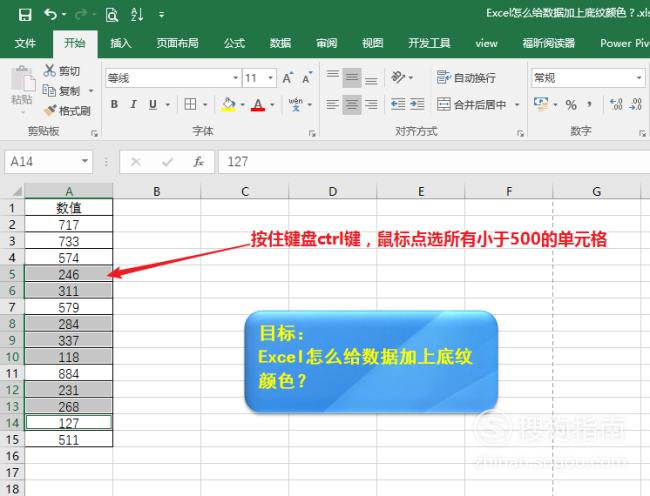Click the Sort A-Z quick access icon

[137, 15]
